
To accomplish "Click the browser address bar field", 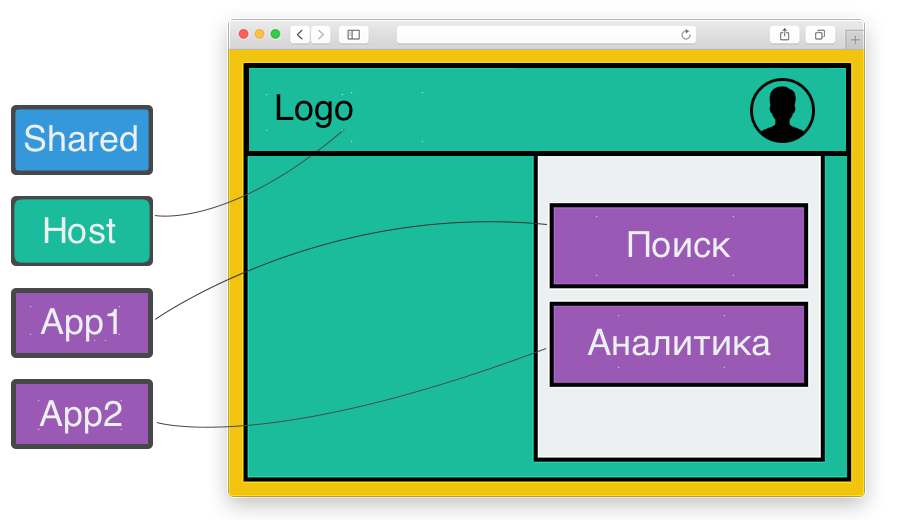I will coord(546,34).
